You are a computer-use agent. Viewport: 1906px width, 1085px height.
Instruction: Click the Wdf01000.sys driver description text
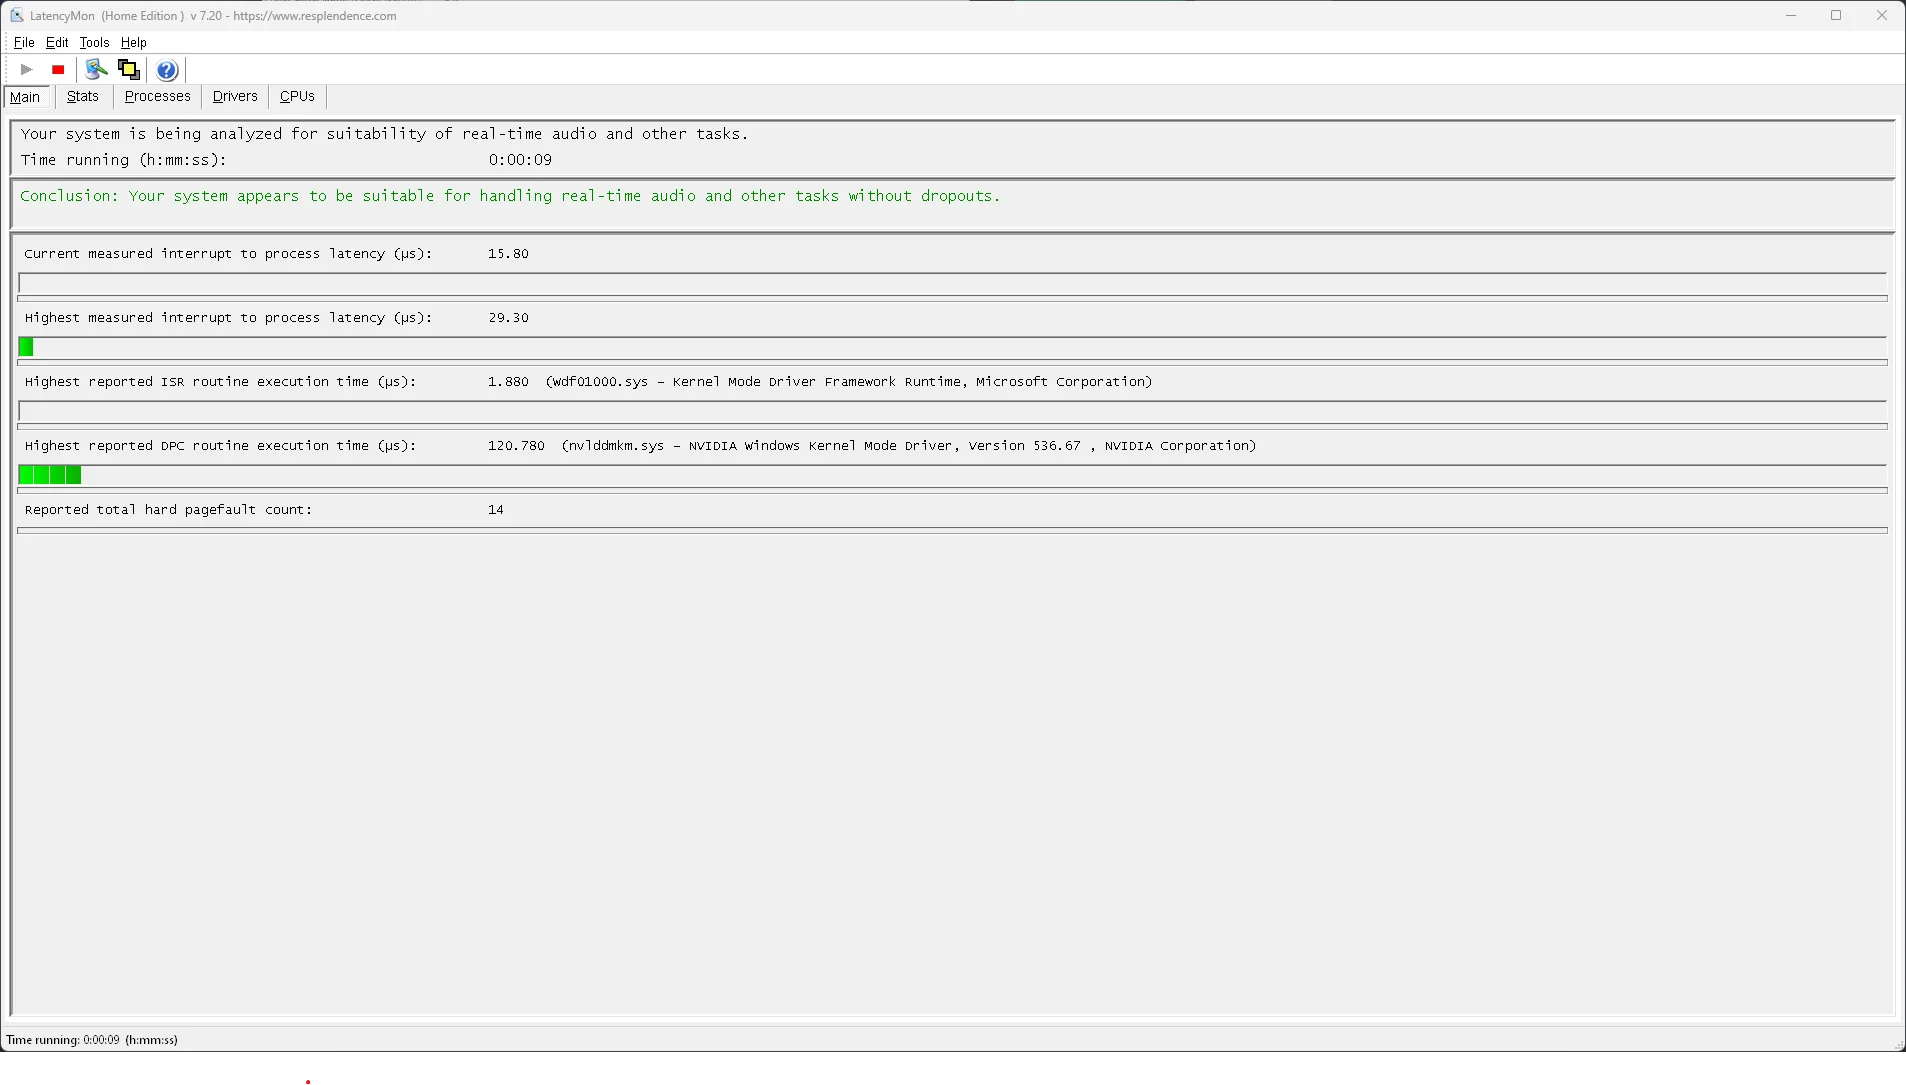(849, 382)
